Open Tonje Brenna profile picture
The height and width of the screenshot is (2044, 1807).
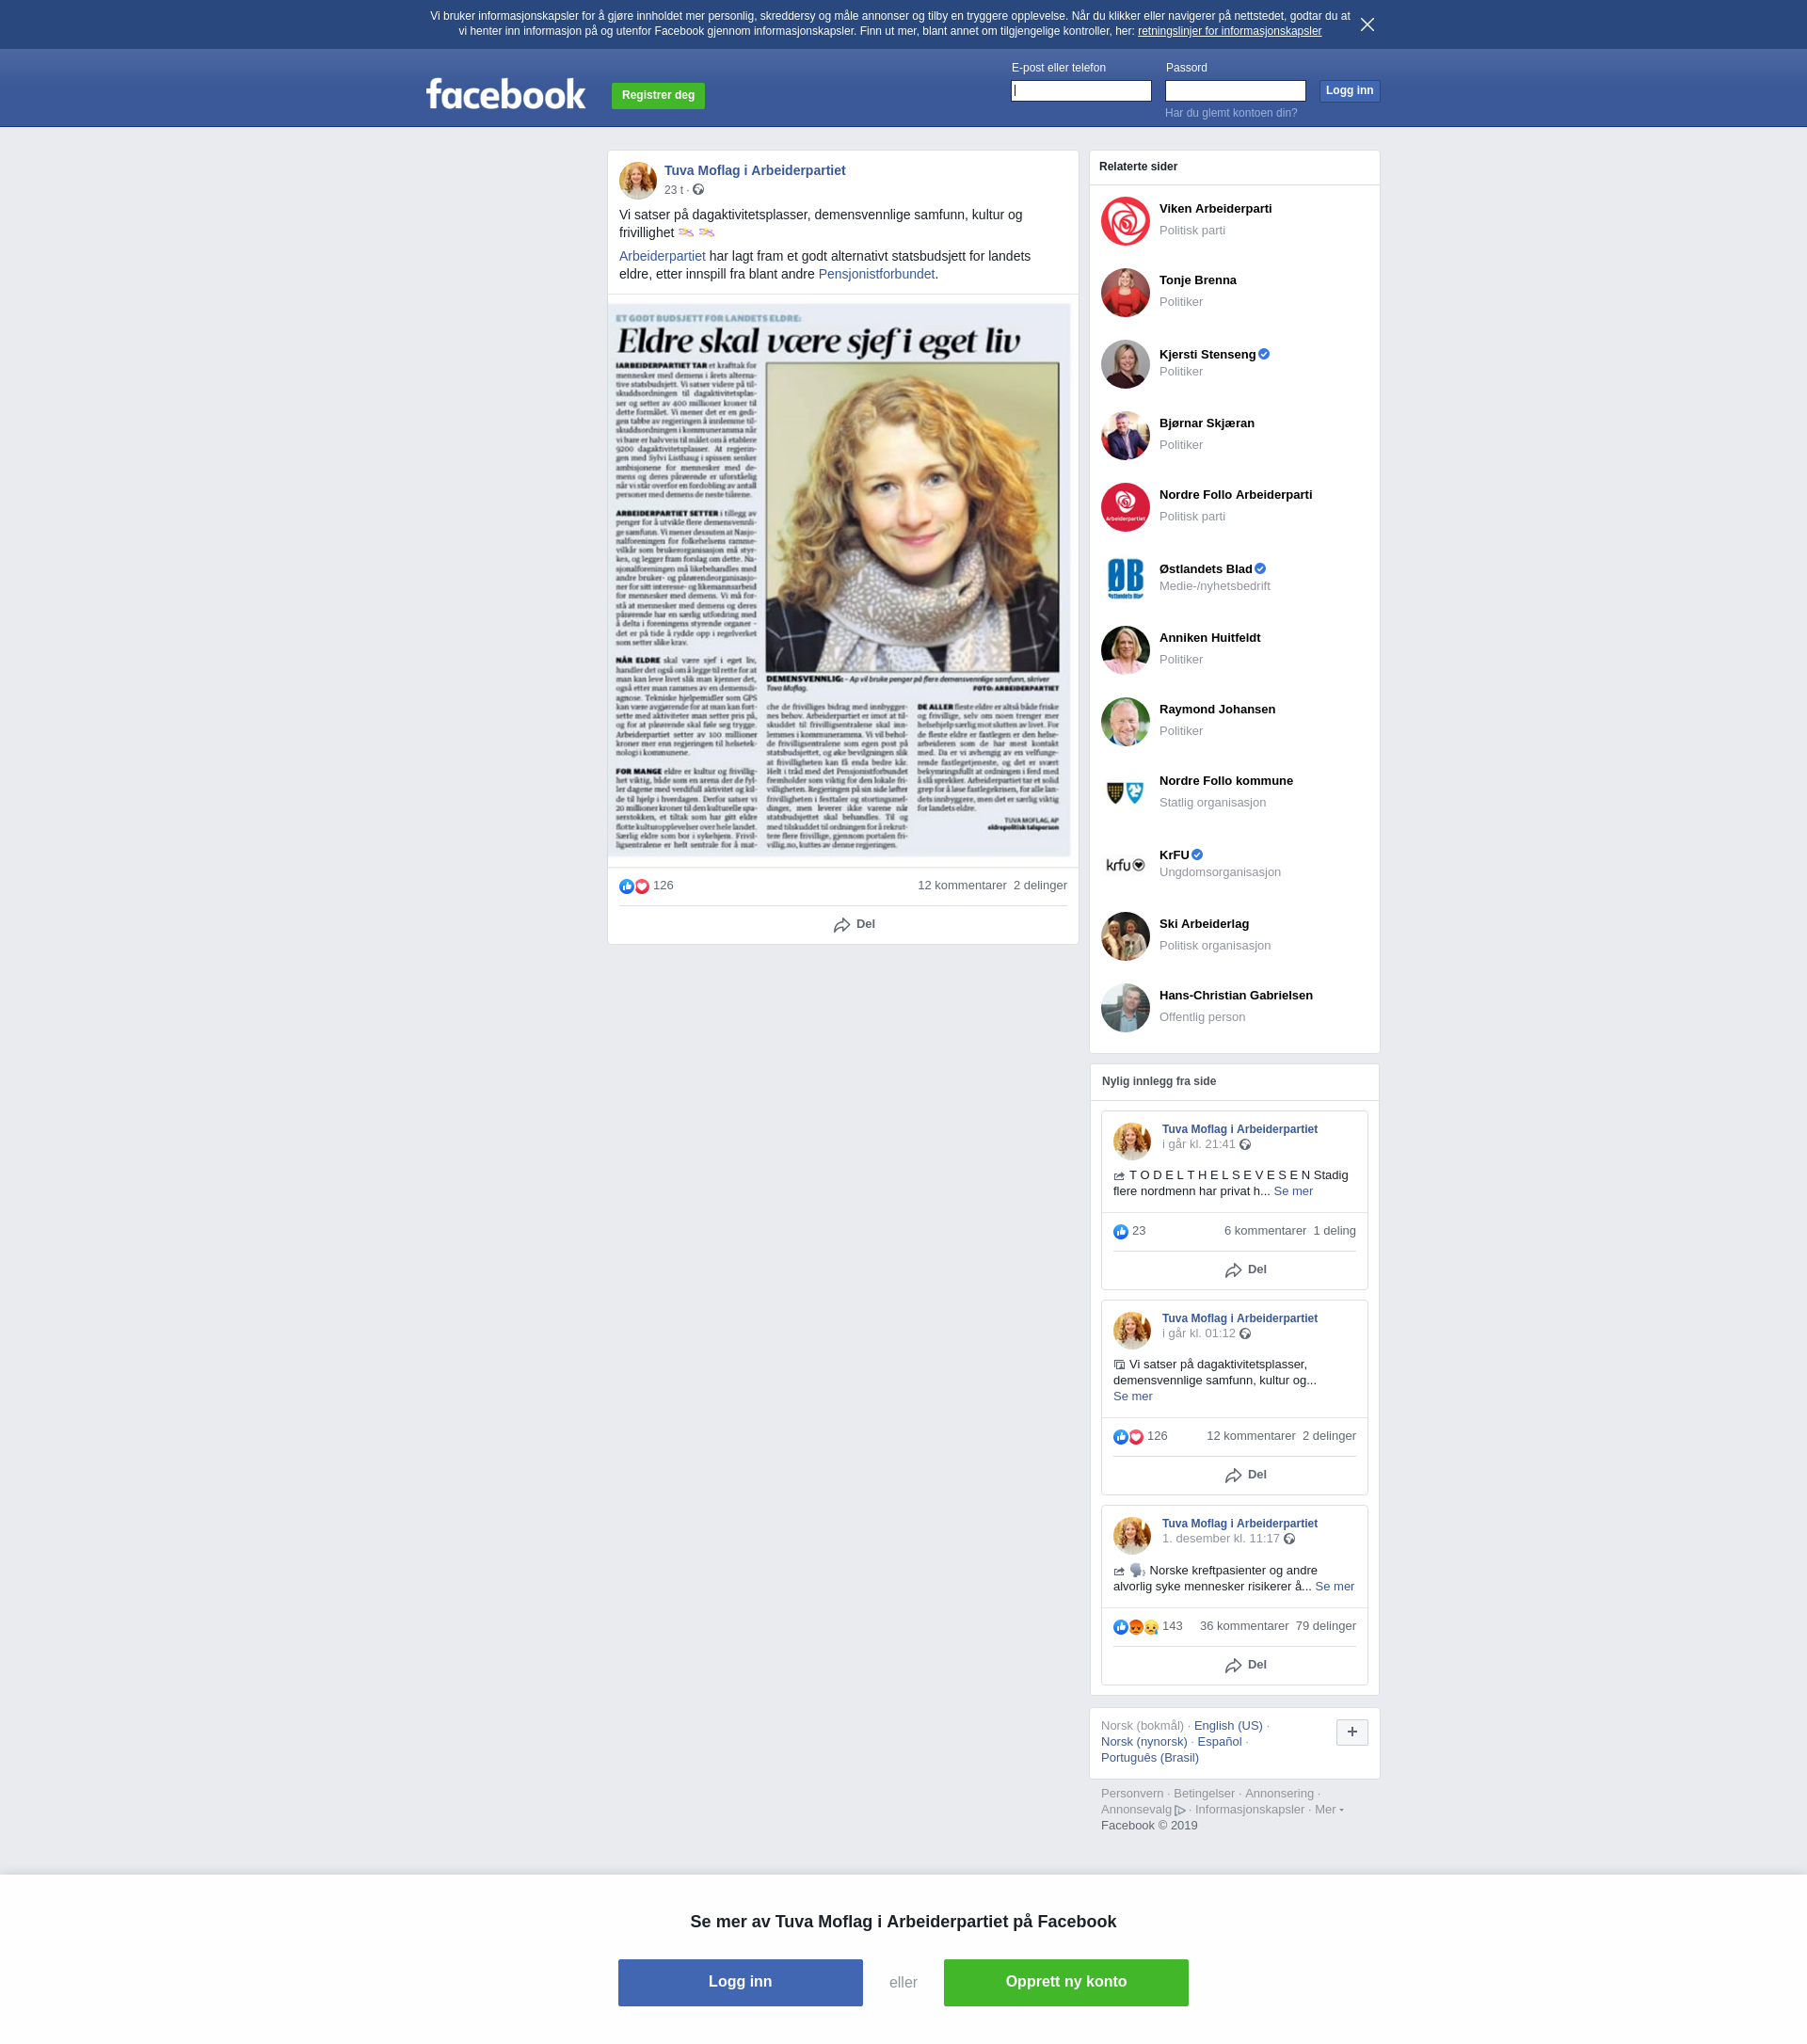coord(1125,292)
